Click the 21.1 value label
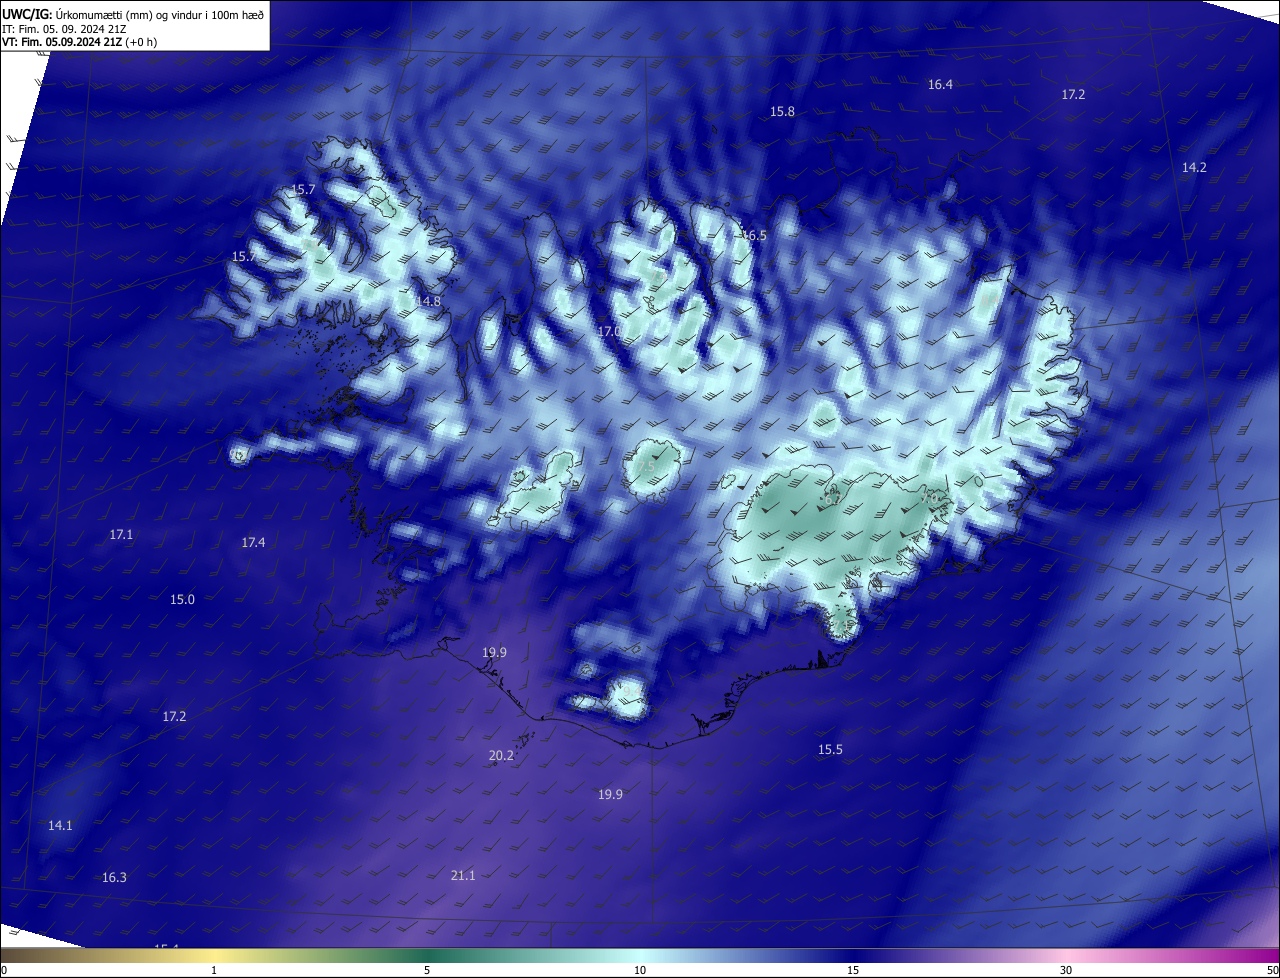Screen dimensions: 1280x978 click(x=463, y=876)
